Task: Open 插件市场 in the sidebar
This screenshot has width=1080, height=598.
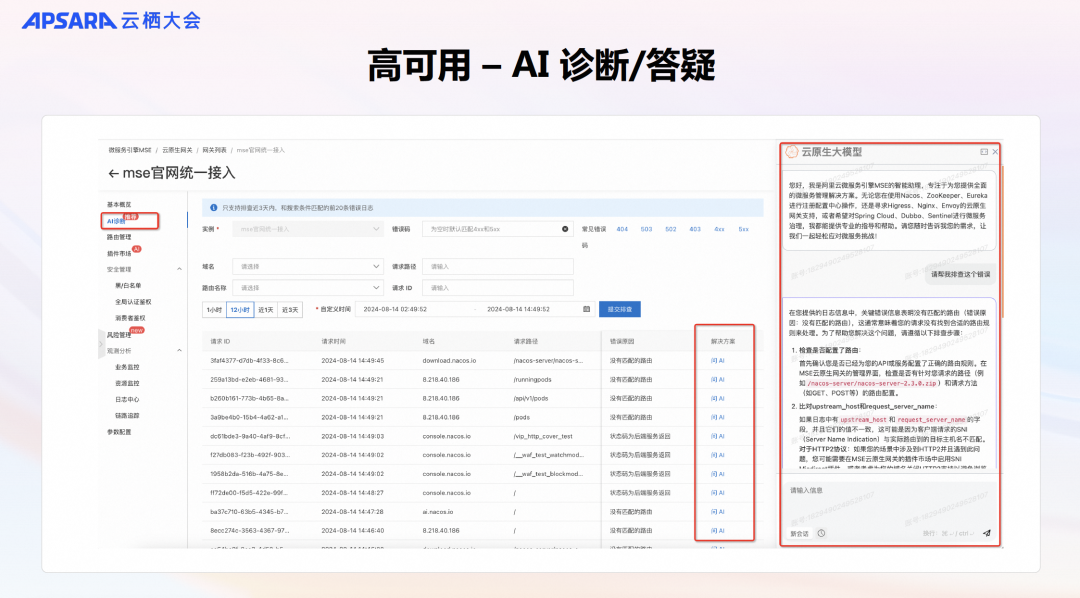Action: [119, 254]
